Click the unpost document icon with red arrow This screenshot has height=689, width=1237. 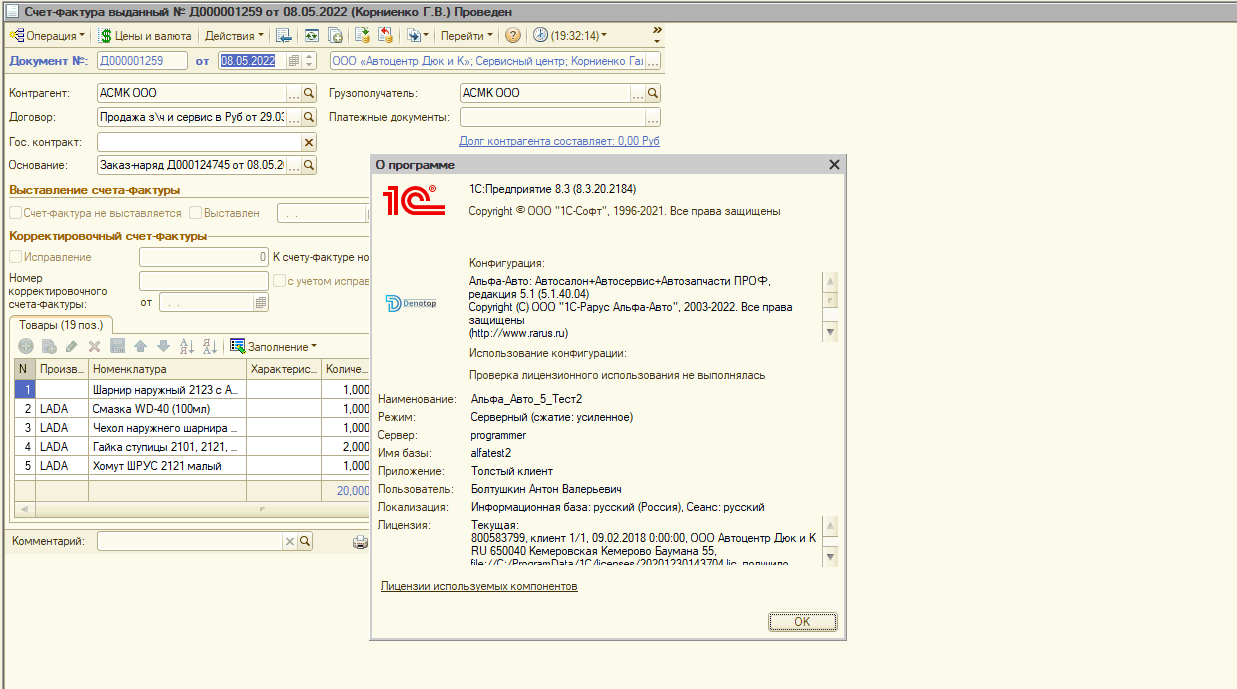(x=385, y=35)
